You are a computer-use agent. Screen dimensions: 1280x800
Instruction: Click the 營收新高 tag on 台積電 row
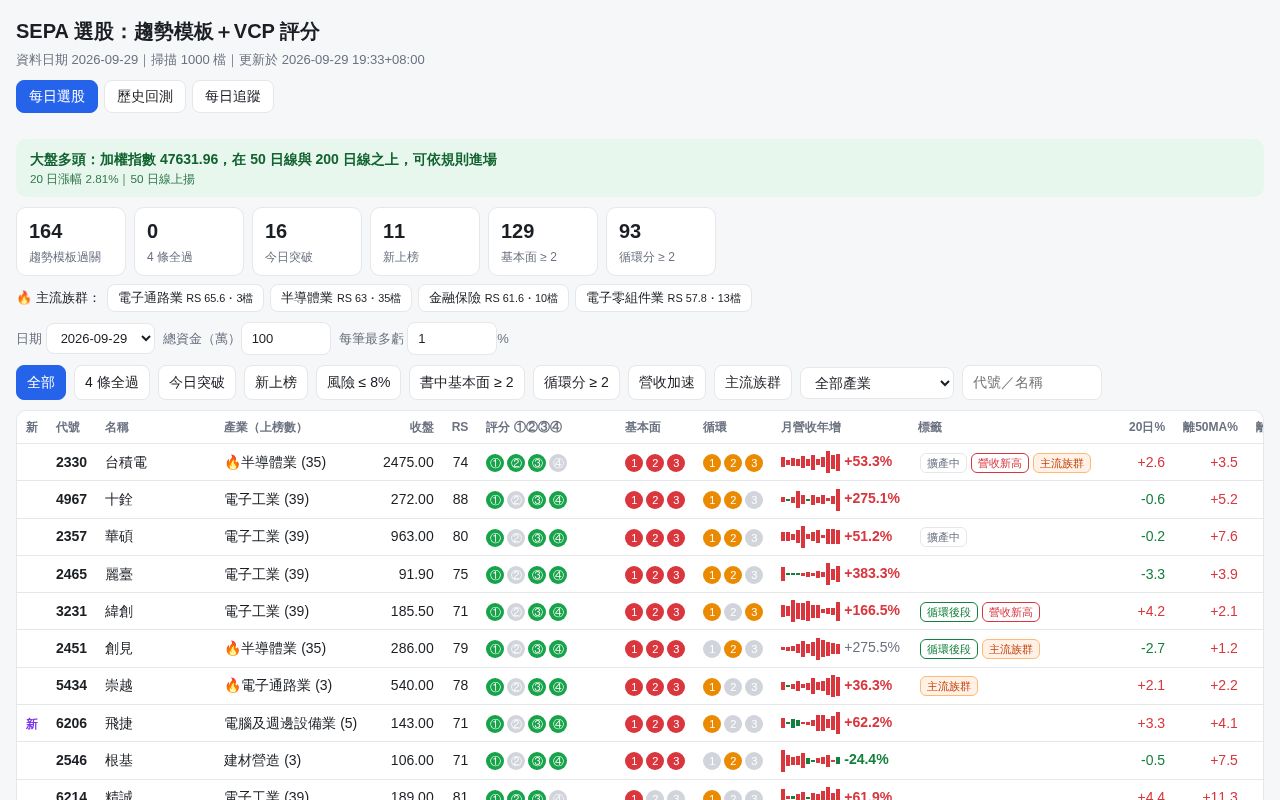[x=1000, y=463]
